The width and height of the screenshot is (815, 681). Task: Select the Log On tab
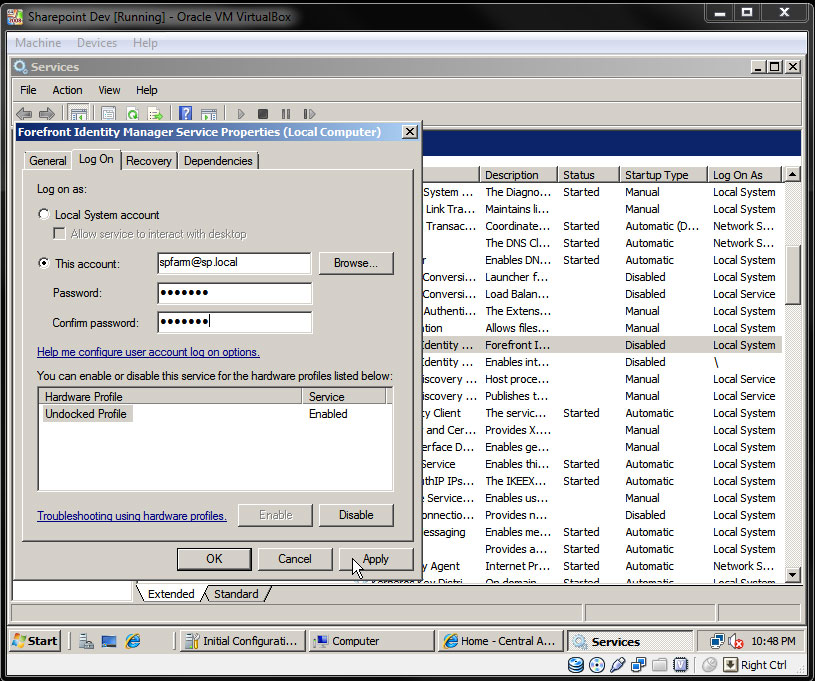[96, 159]
